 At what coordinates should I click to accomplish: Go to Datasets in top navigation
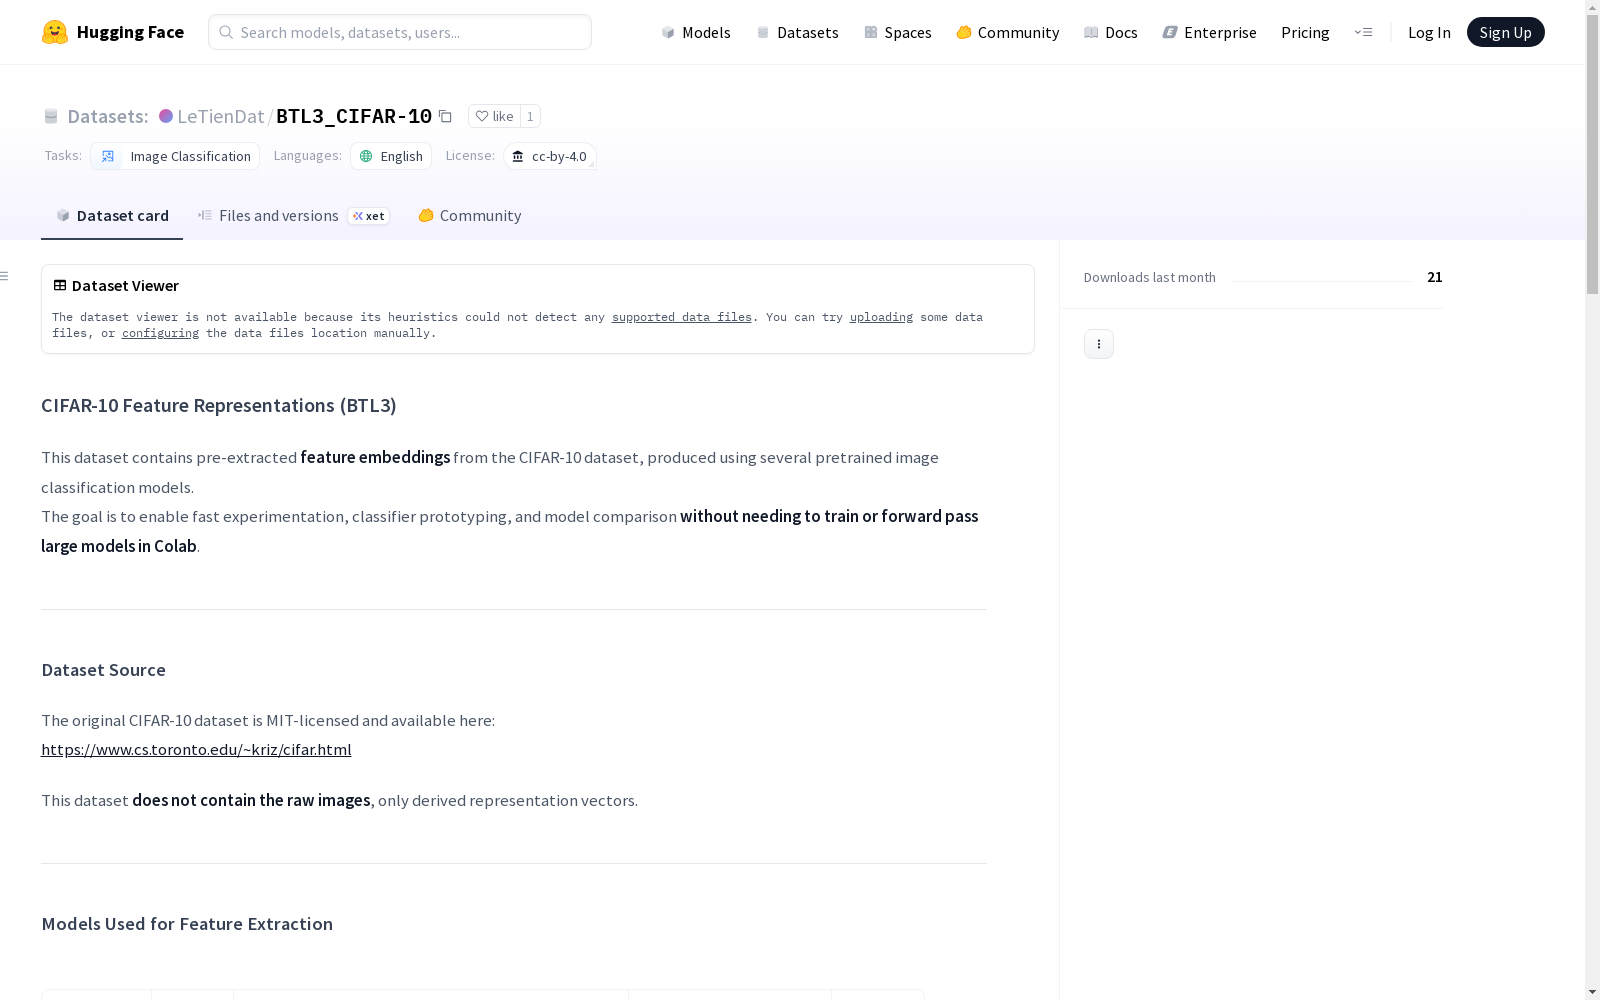797,32
